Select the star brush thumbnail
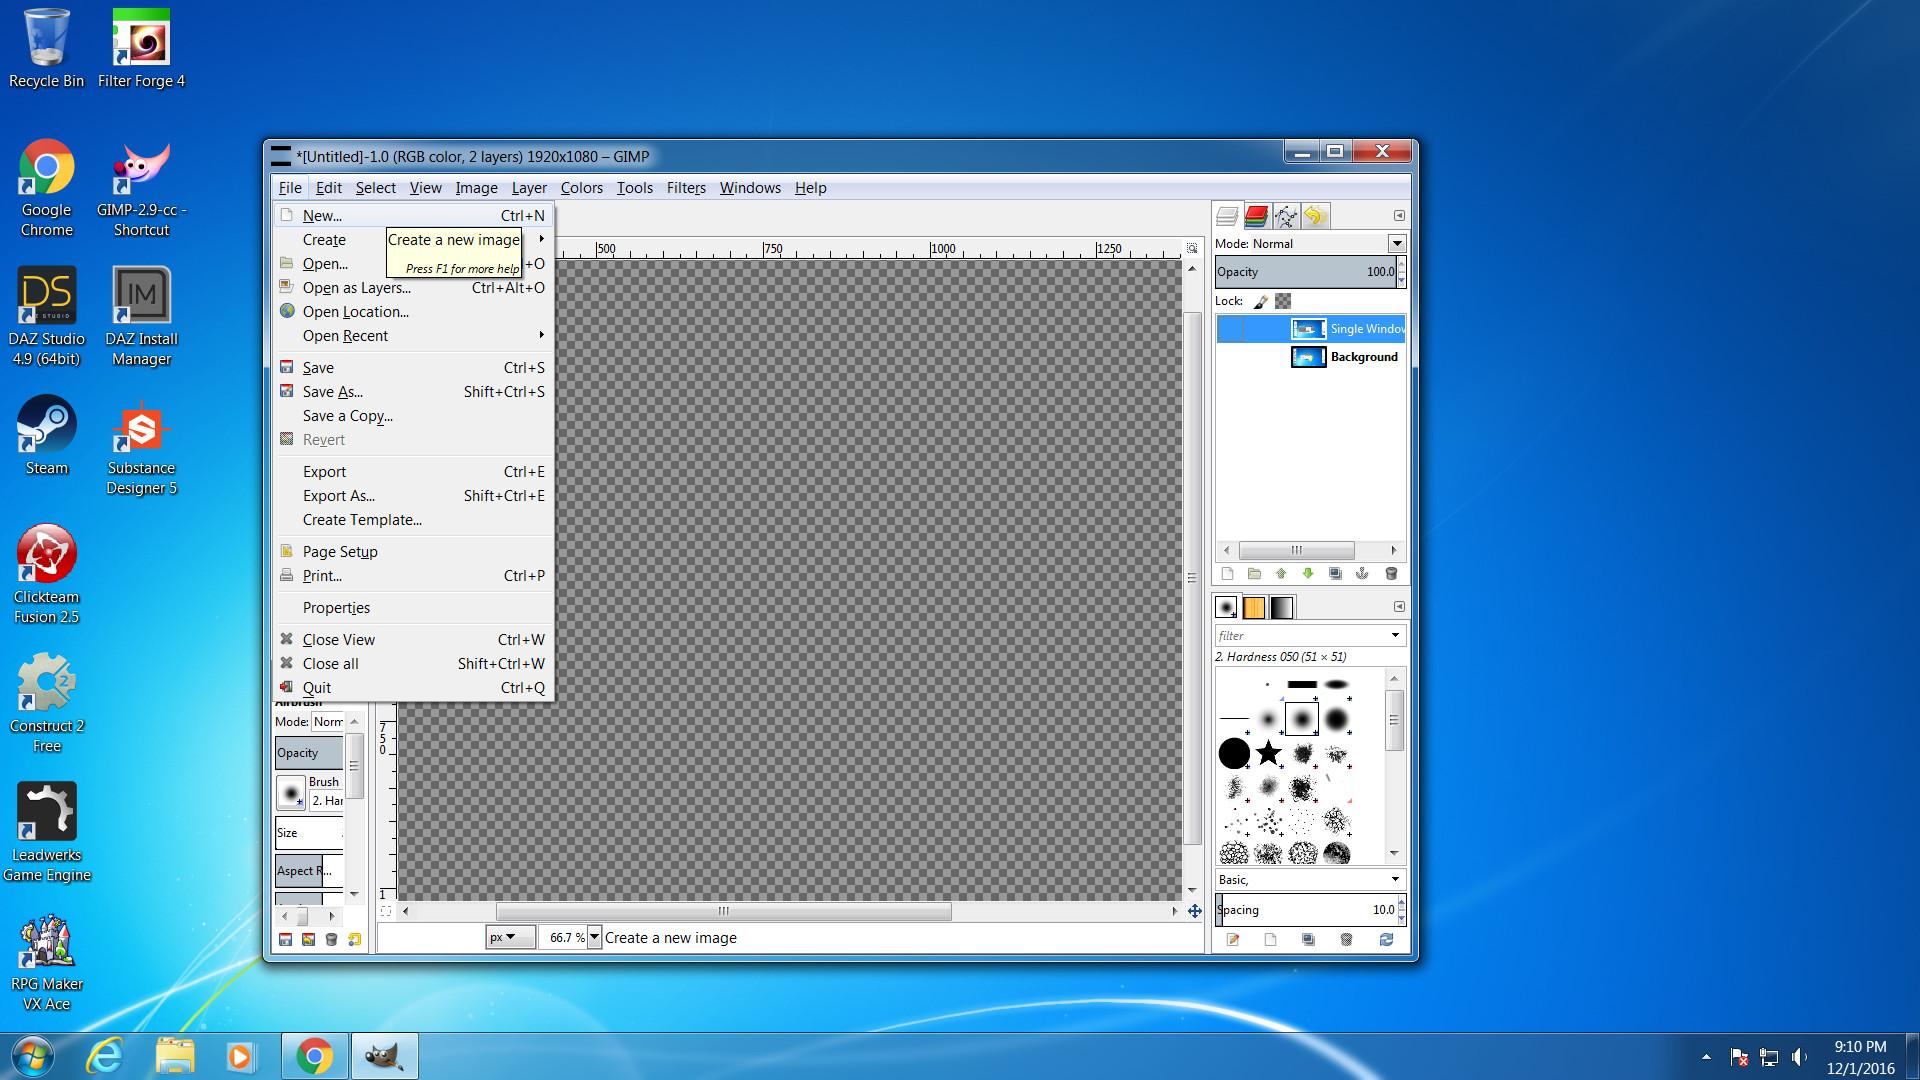This screenshot has height=1080, width=1920. [1268, 753]
